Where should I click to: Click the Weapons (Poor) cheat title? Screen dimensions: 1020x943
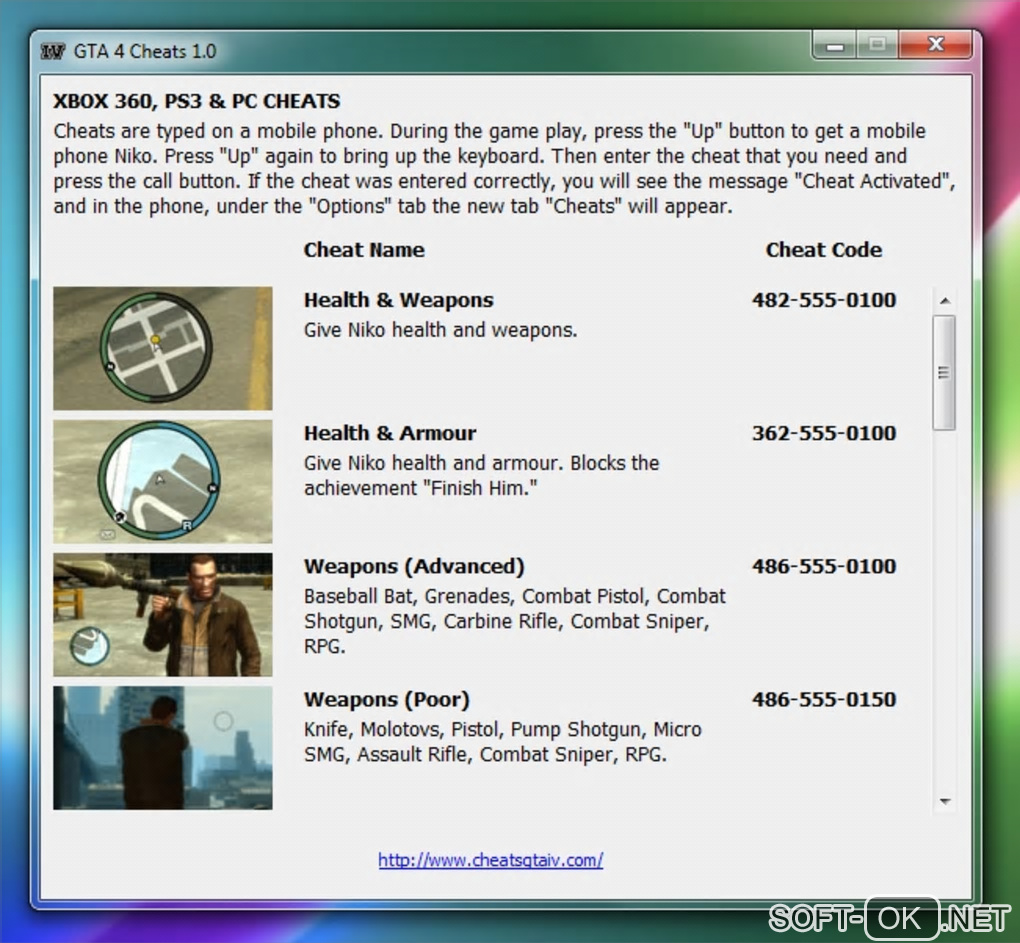tap(386, 700)
